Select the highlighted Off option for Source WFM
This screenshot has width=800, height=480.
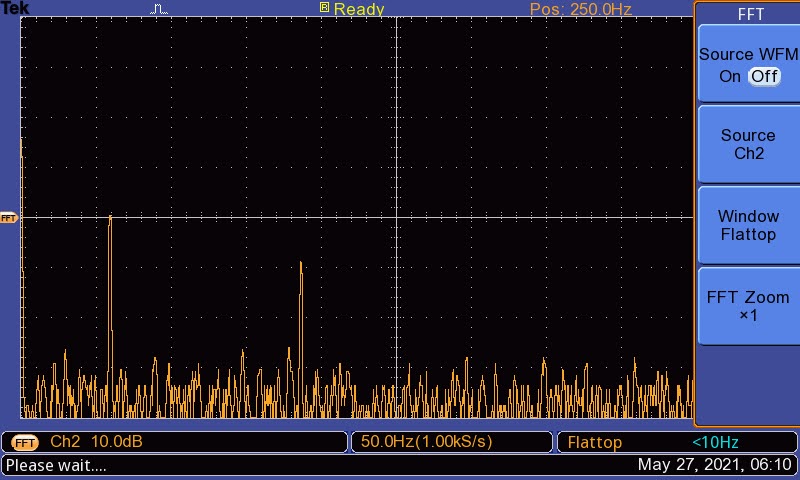point(764,77)
